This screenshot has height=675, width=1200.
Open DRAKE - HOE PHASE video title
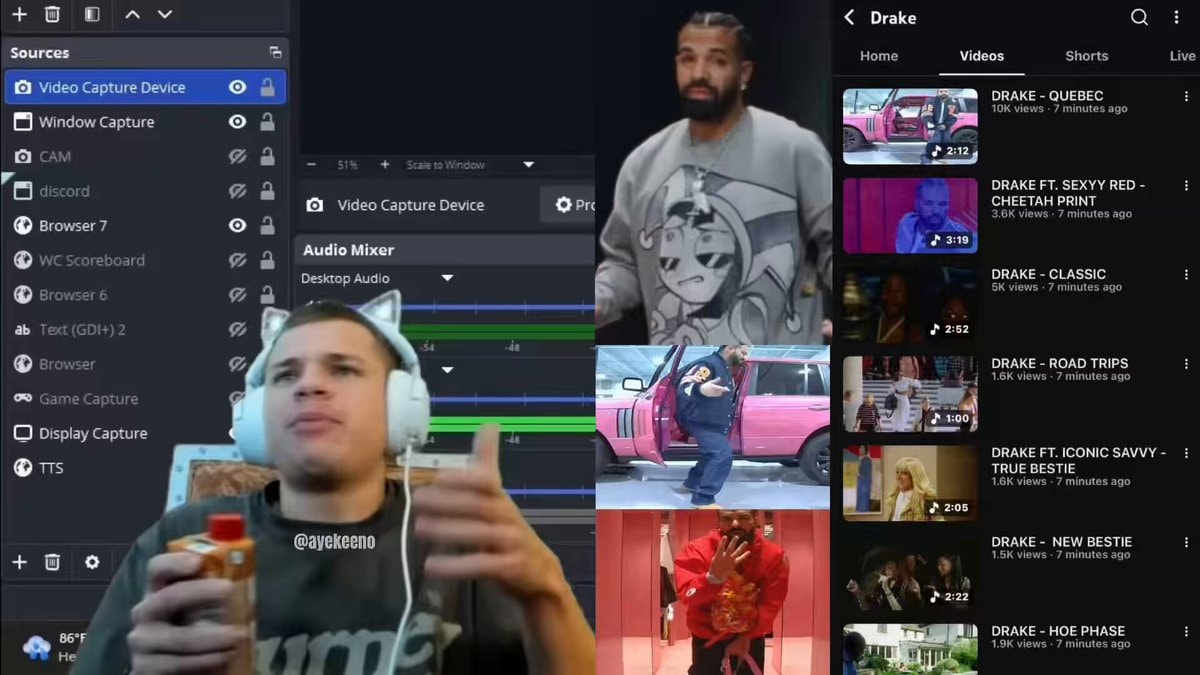click(1058, 631)
